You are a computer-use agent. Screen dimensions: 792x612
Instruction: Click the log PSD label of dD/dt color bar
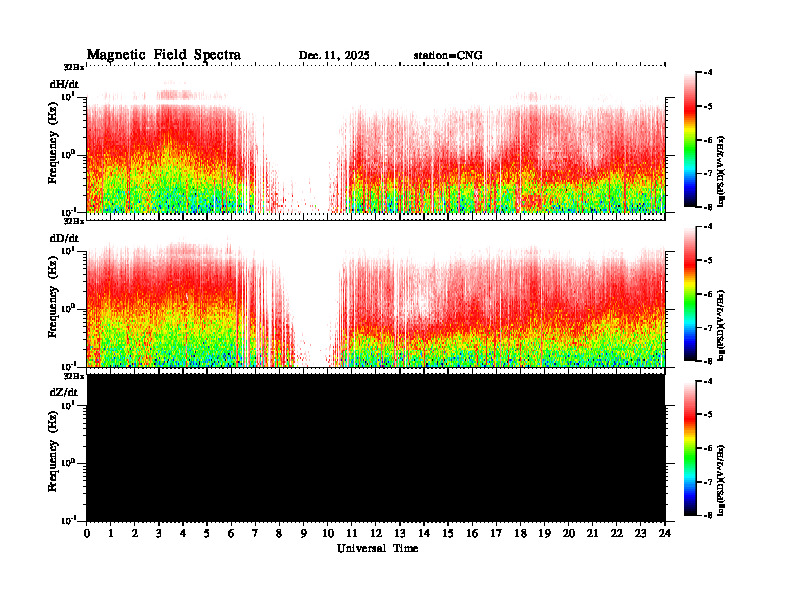coord(722,325)
